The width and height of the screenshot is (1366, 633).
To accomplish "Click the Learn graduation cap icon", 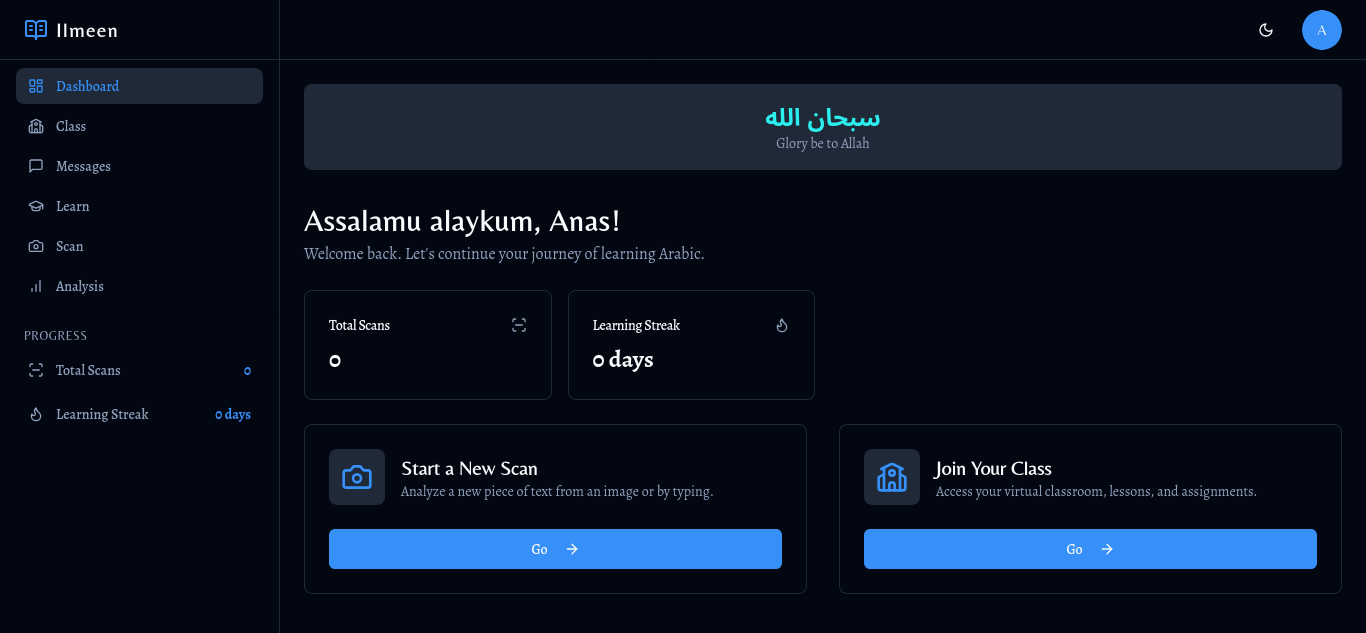I will click(x=36, y=206).
